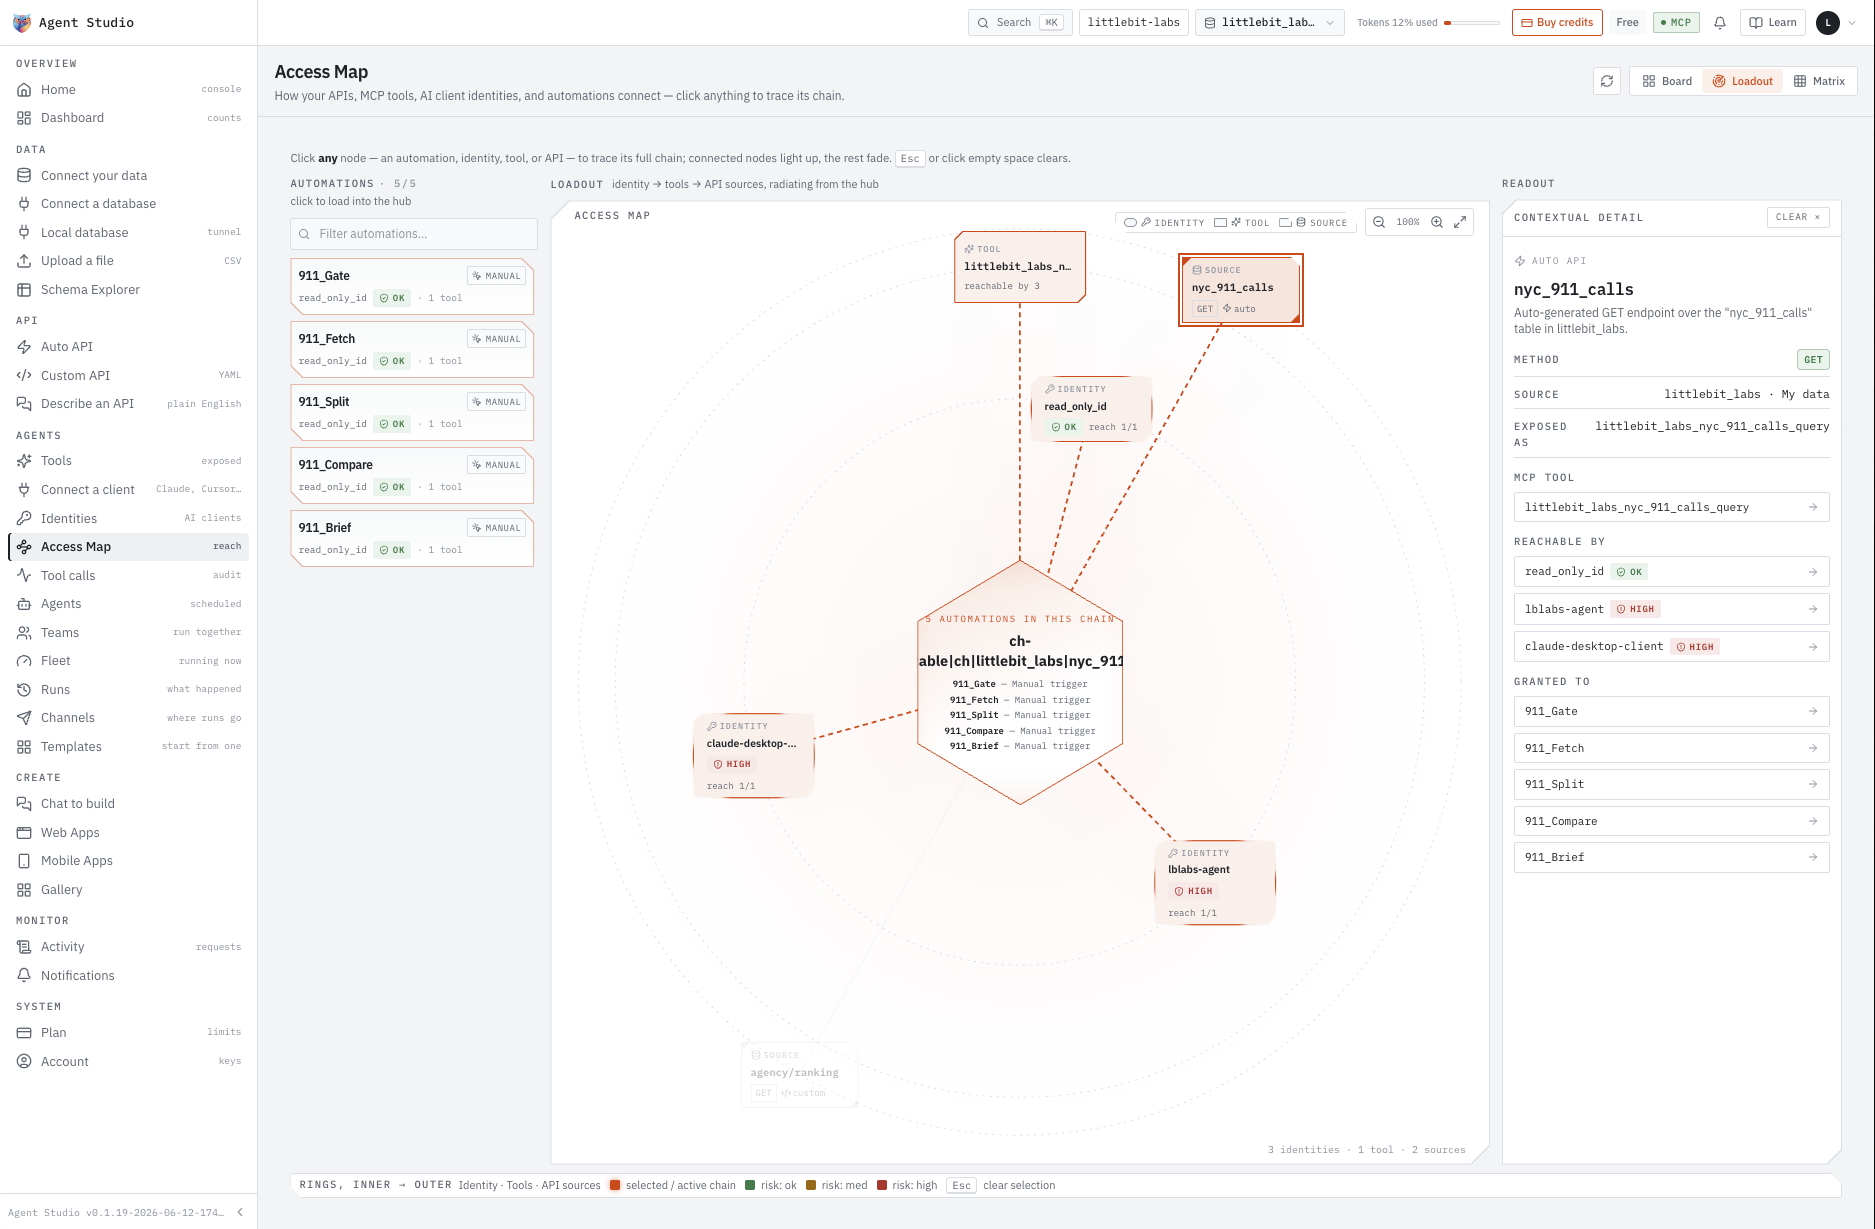The image size is (1875, 1229).
Task: Click the Learn button
Action: [1773, 23]
